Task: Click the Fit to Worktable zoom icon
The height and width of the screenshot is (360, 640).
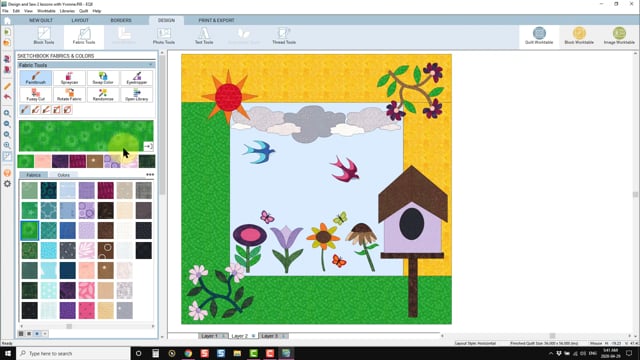Action: (7, 145)
